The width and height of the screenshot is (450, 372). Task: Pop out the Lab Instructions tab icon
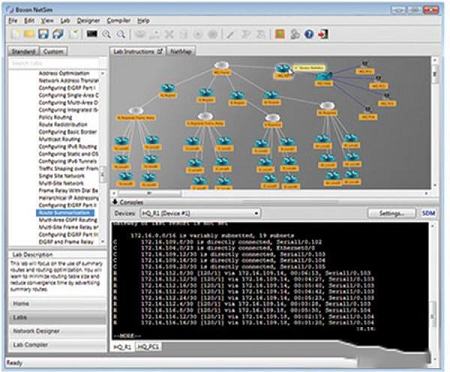click(x=160, y=51)
